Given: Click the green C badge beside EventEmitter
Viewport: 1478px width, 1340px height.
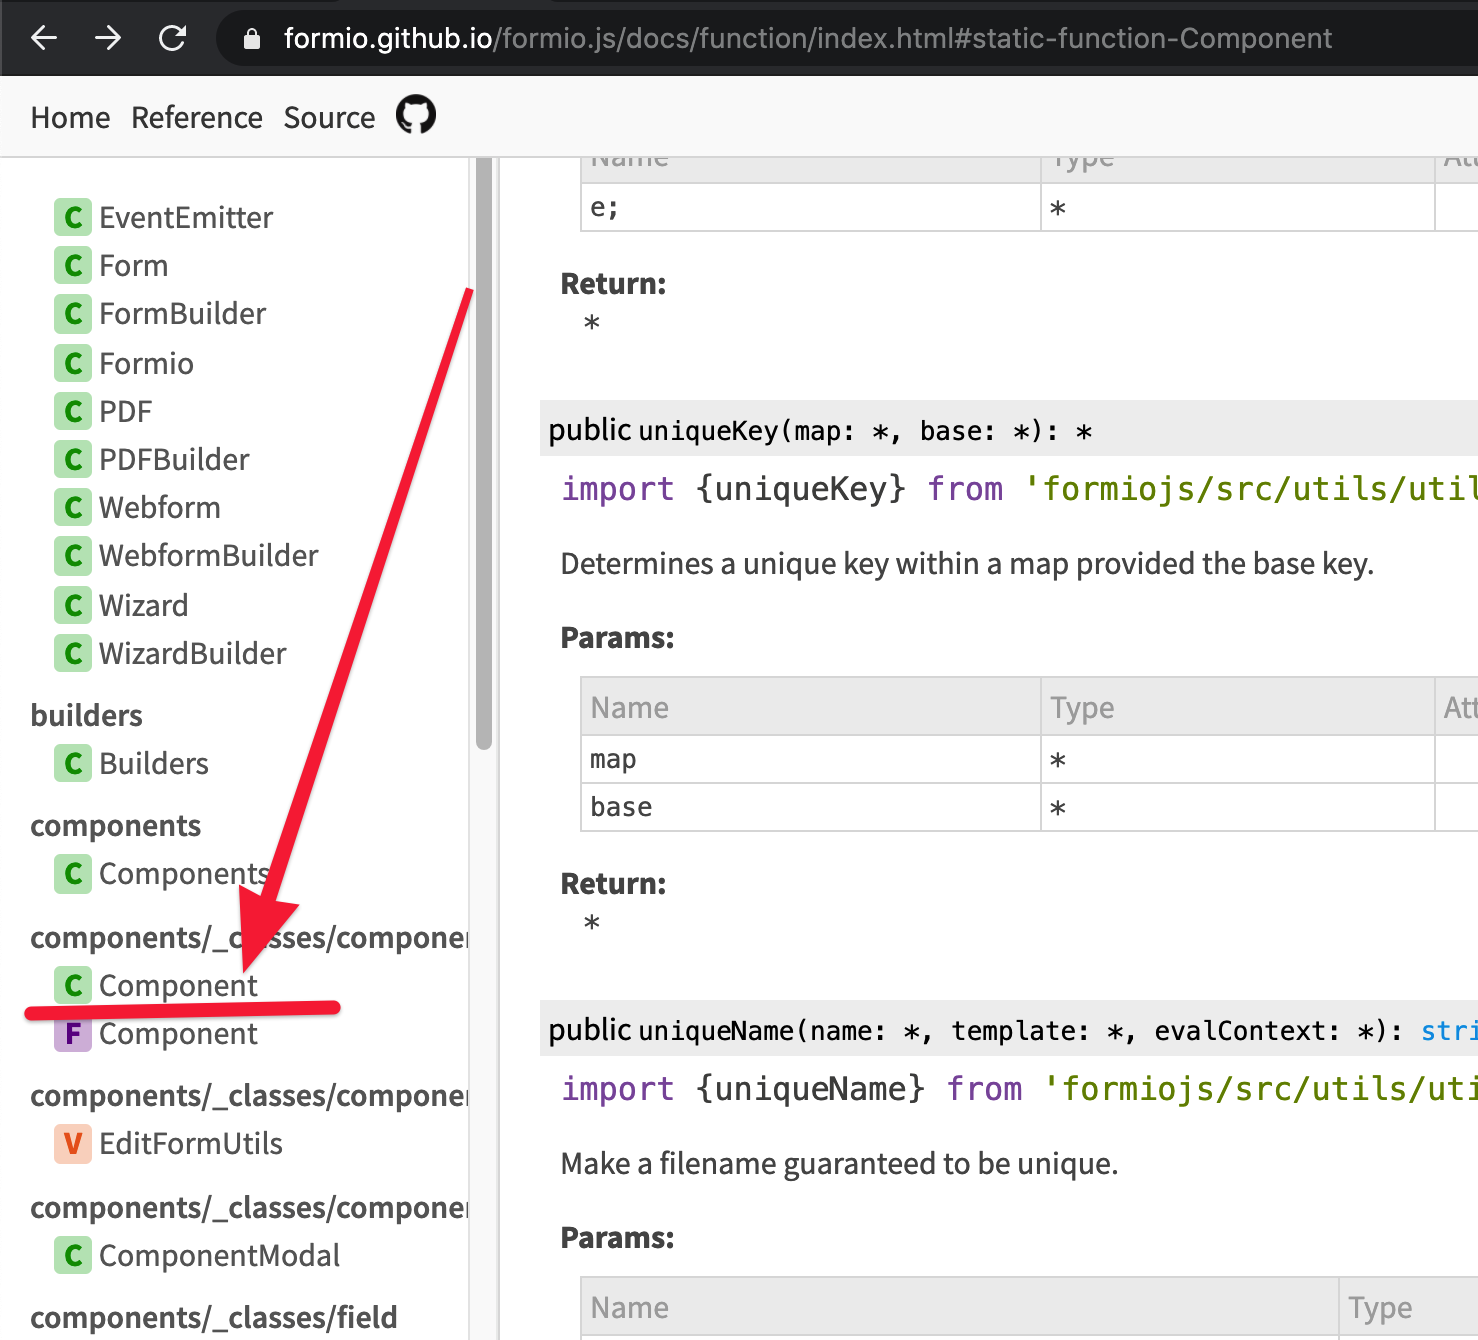Looking at the screenshot, I should [x=72, y=217].
